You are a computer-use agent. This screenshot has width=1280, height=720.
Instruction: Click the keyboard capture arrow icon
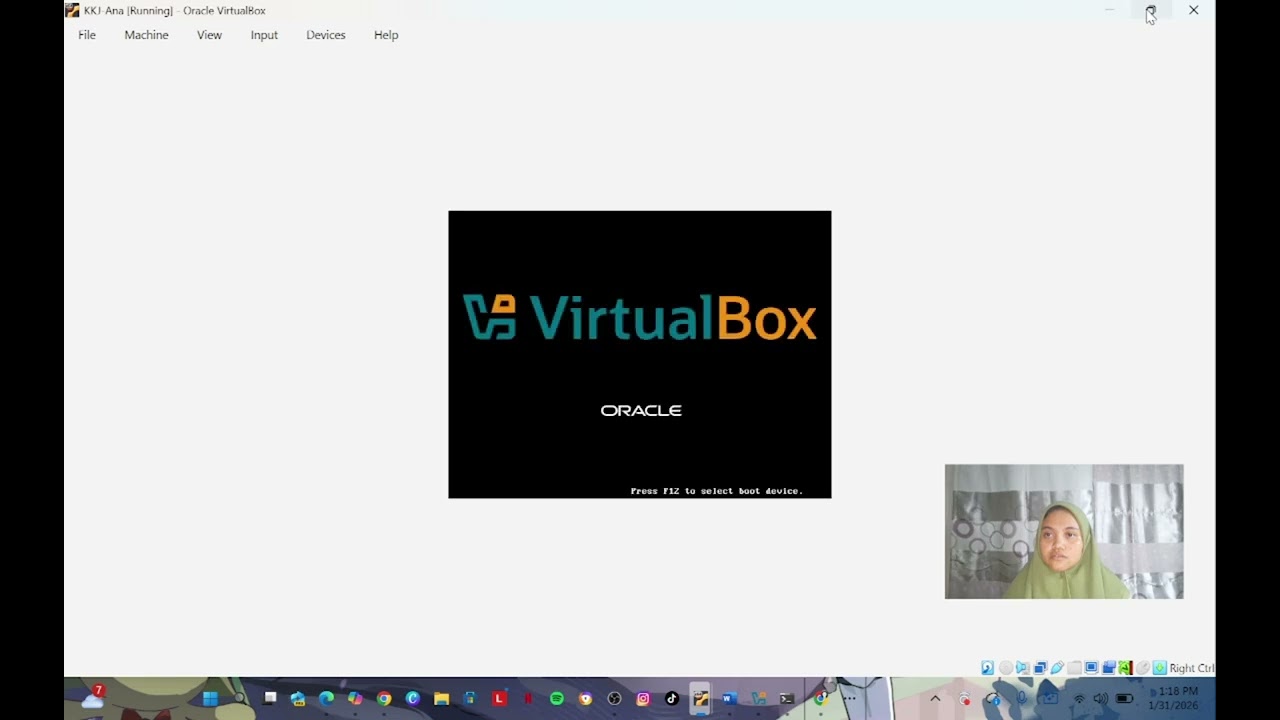pyautogui.click(x=1159, y=668)
